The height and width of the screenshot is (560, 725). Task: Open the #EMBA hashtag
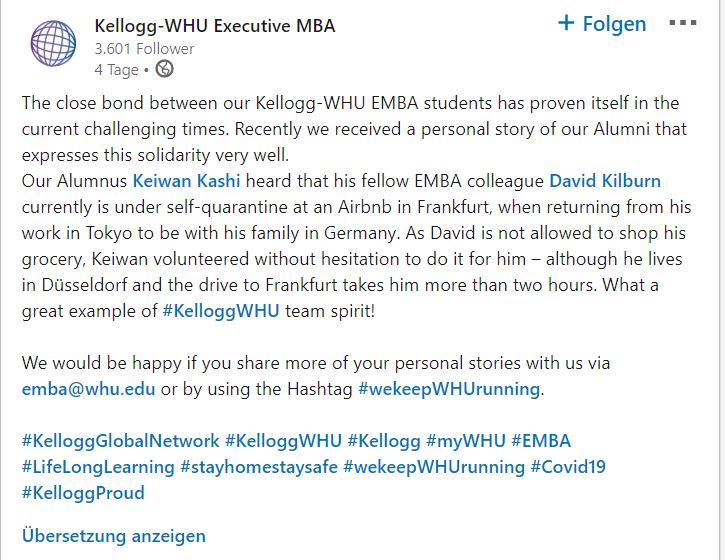pos(541,441)
